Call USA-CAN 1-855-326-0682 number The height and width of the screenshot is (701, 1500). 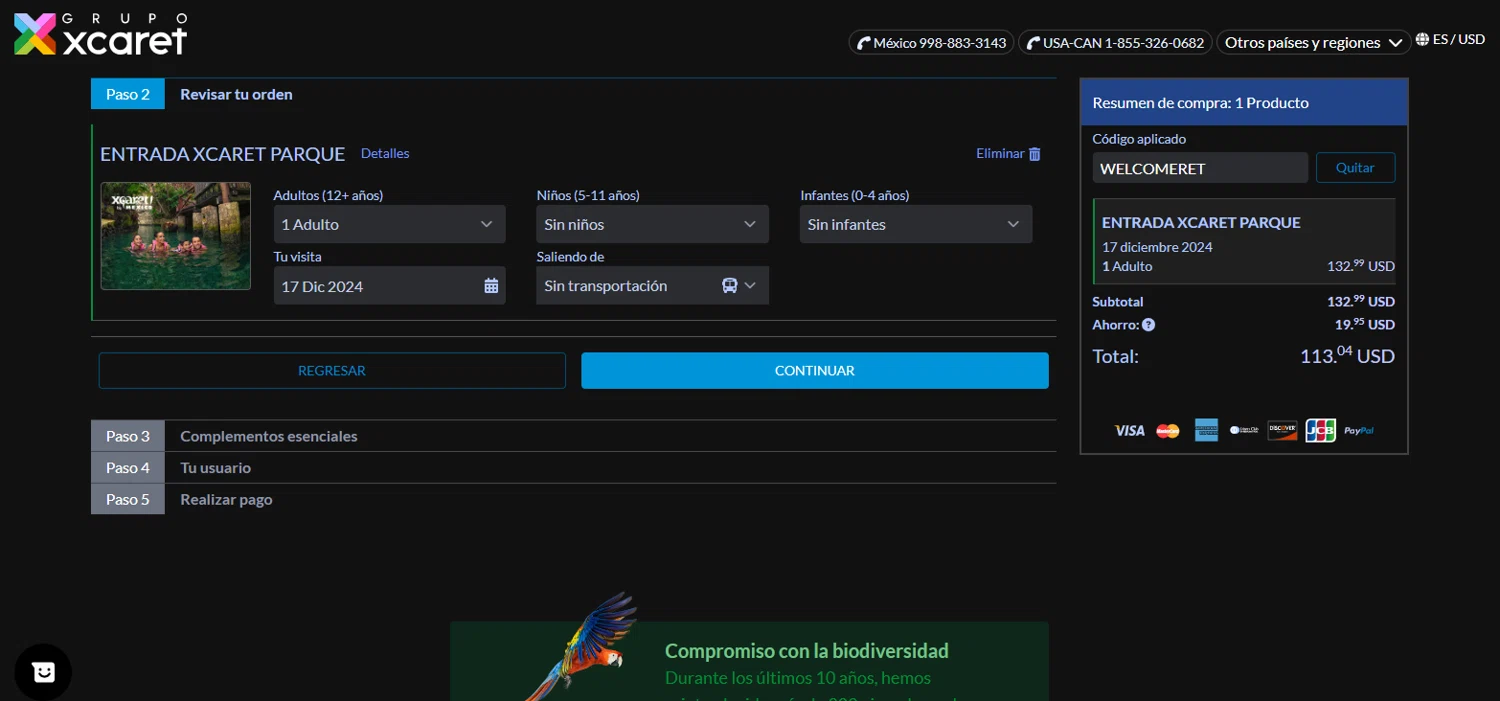1116,42
